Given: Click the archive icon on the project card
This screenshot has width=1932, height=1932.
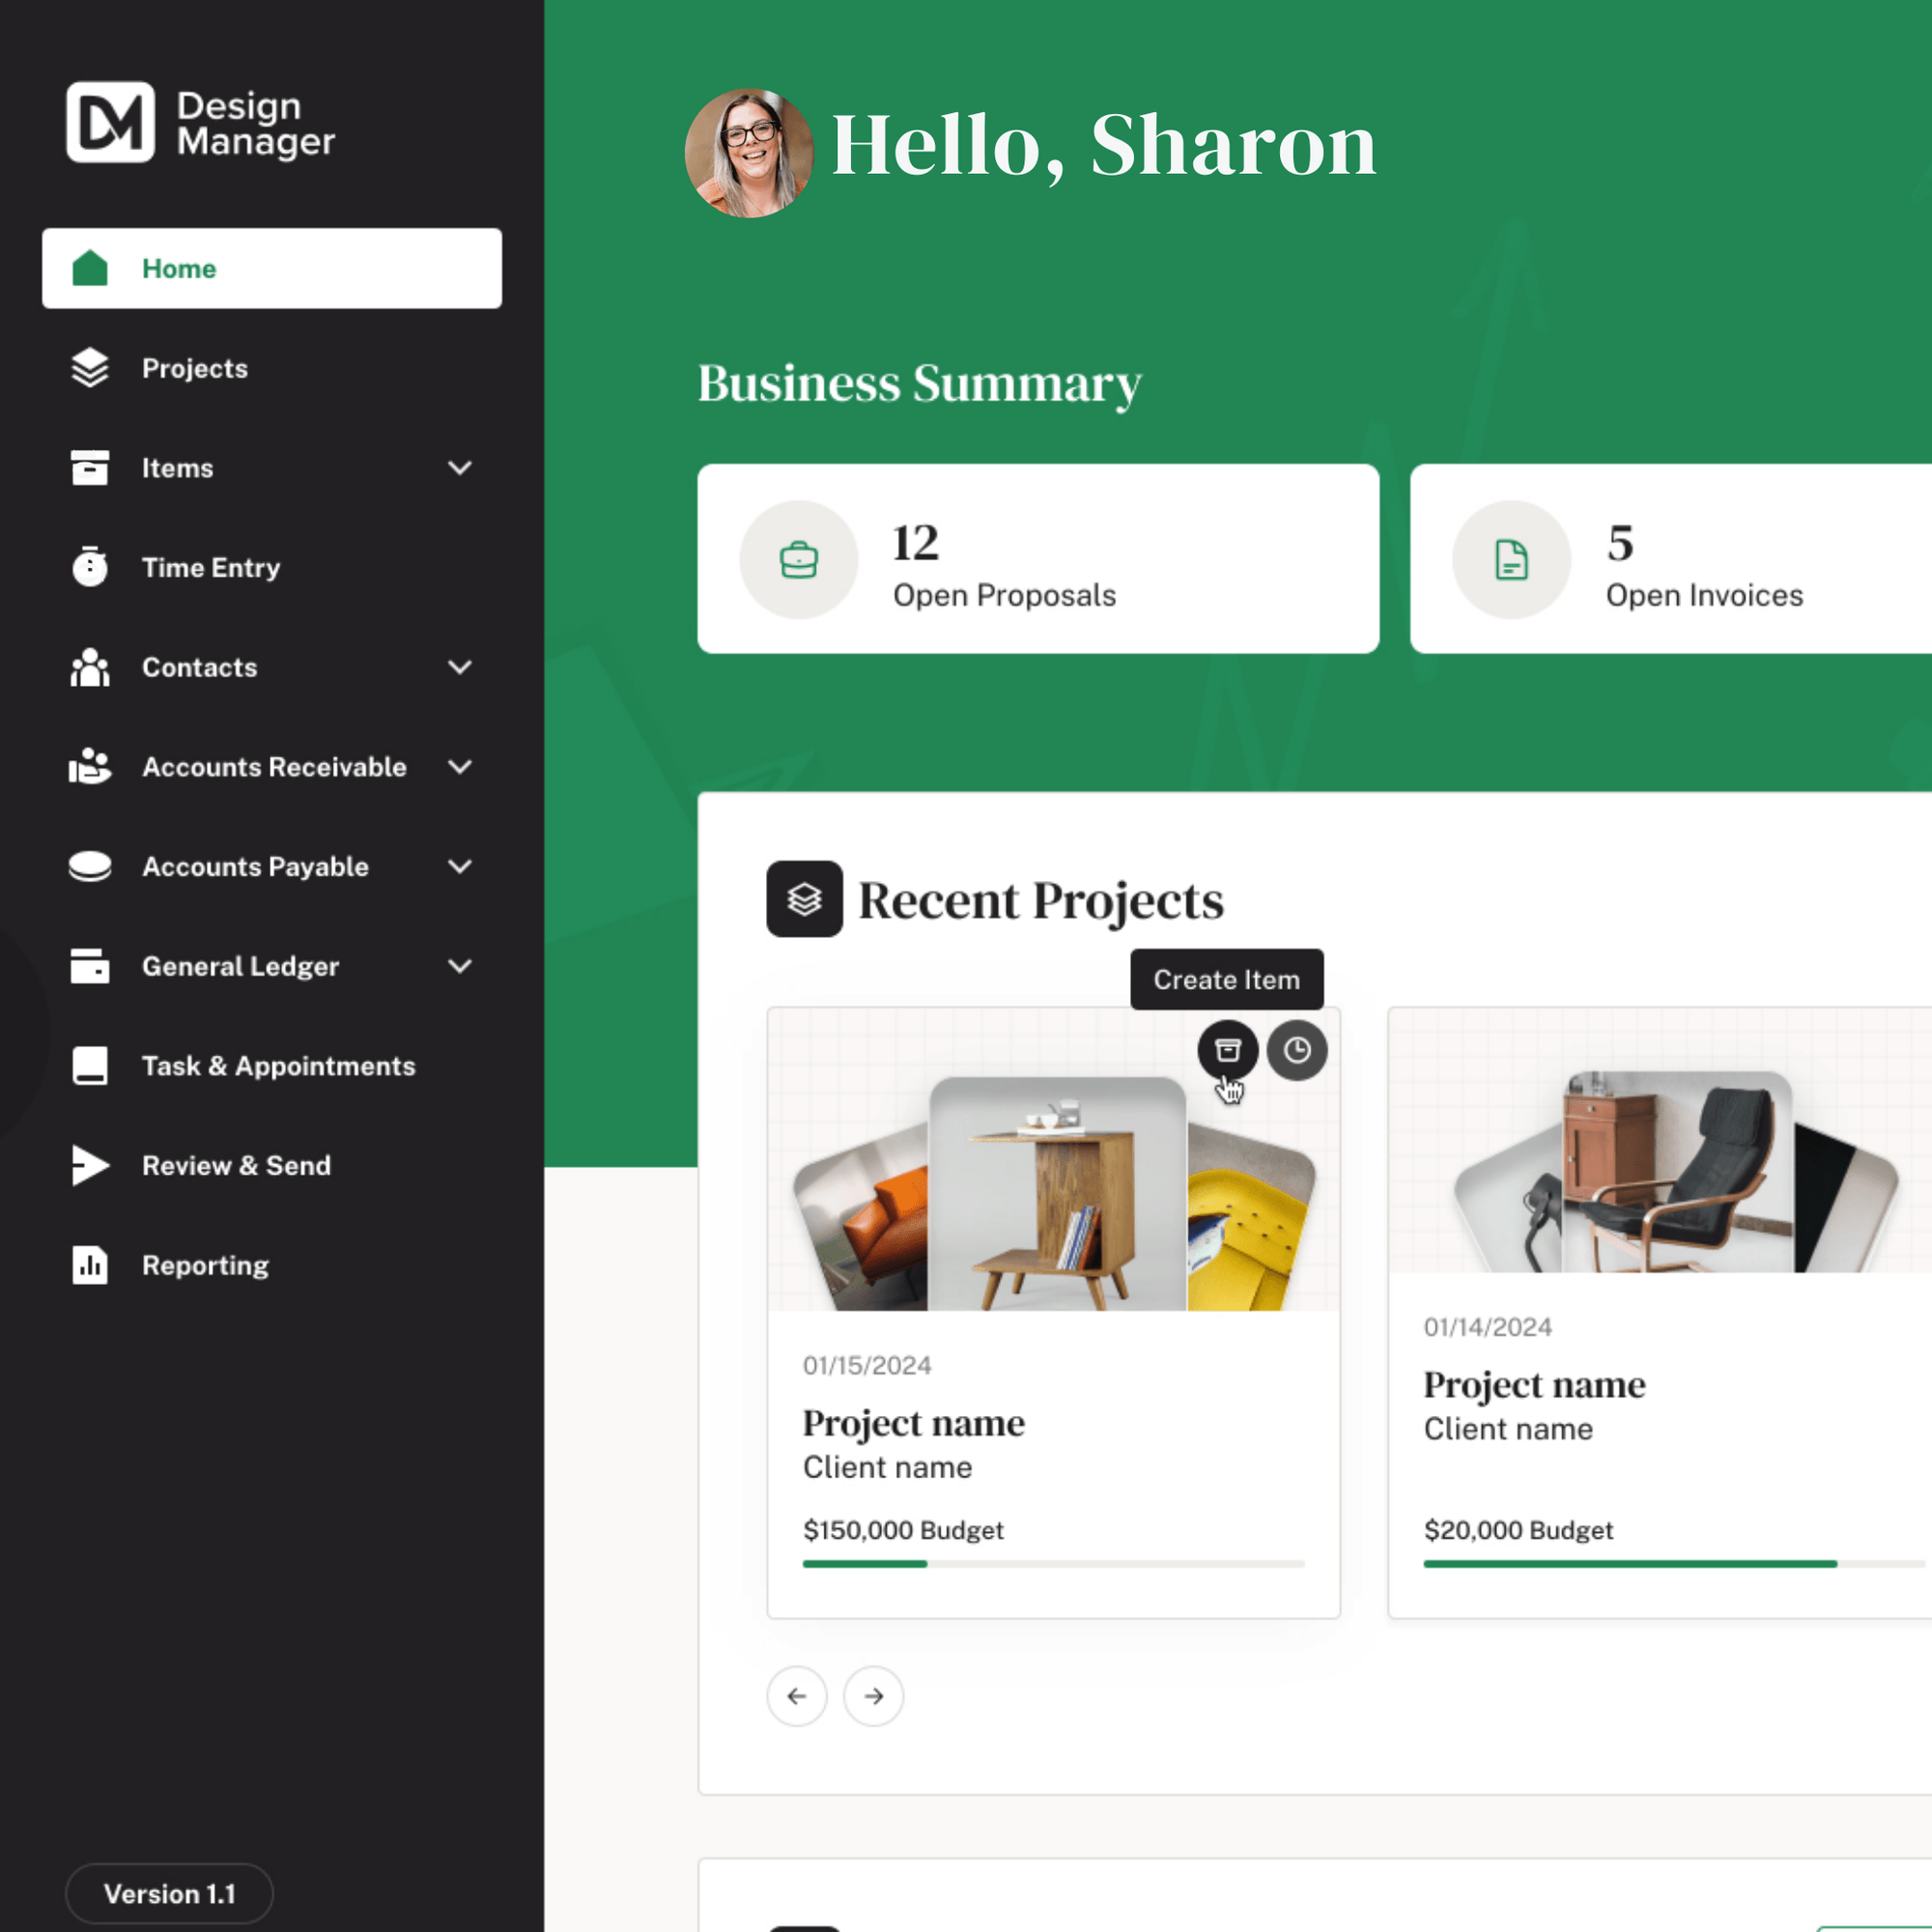Looking at the screenshot, I should [1227, 1050].
